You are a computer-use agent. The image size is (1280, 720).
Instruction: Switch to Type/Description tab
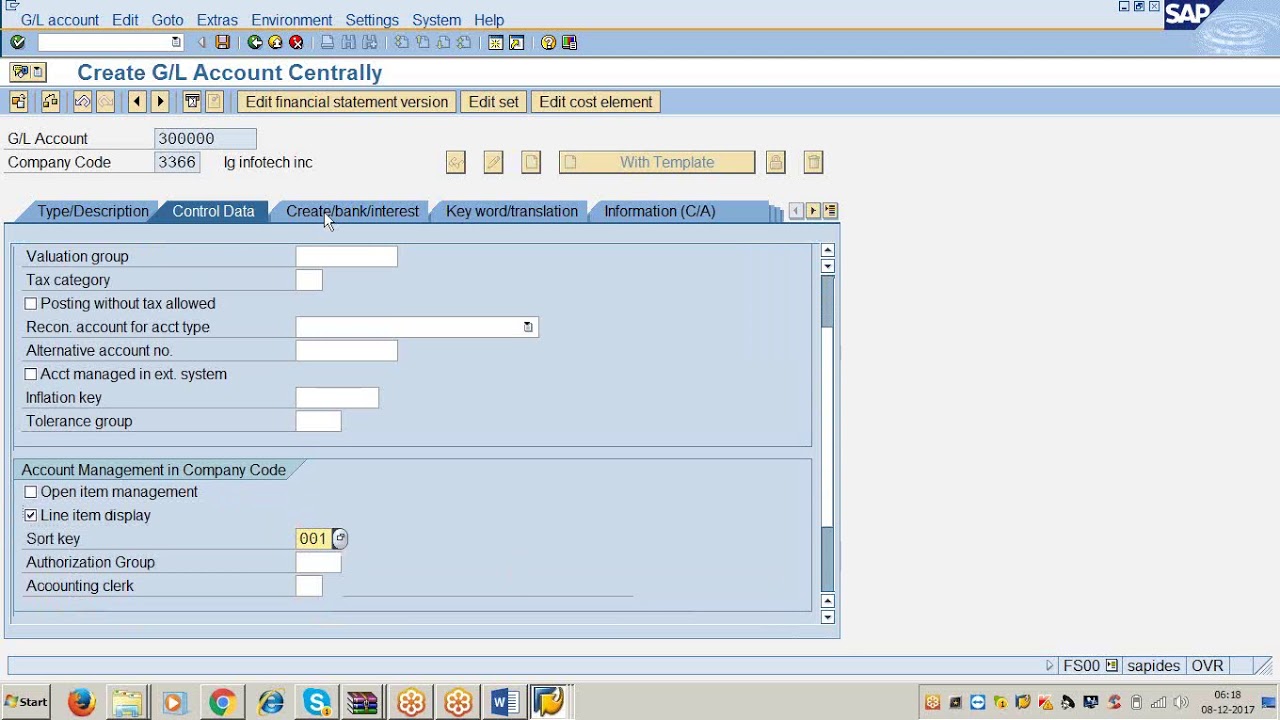[93, 211]
